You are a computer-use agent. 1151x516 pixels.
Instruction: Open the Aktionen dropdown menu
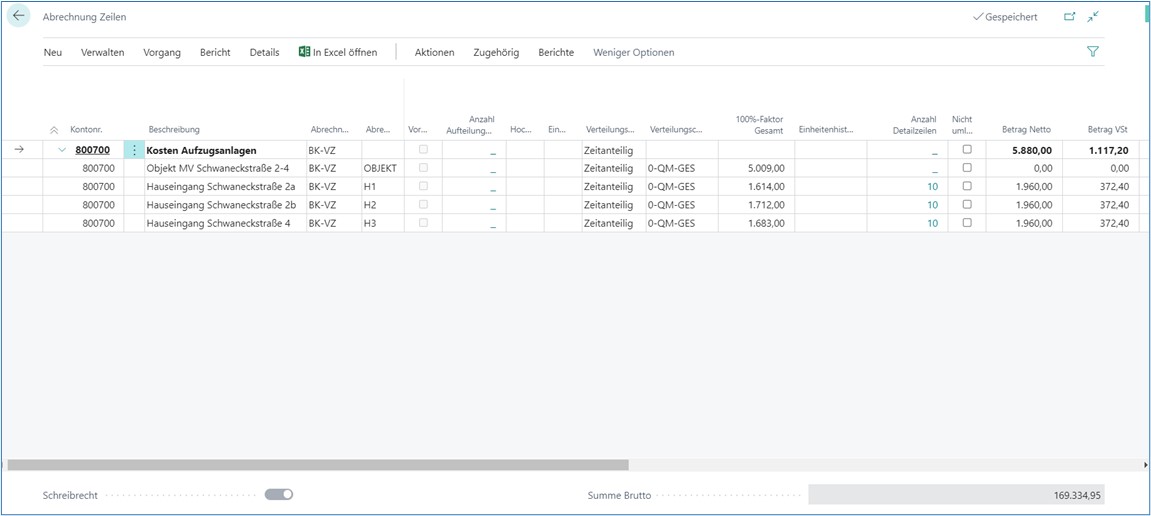434,52
